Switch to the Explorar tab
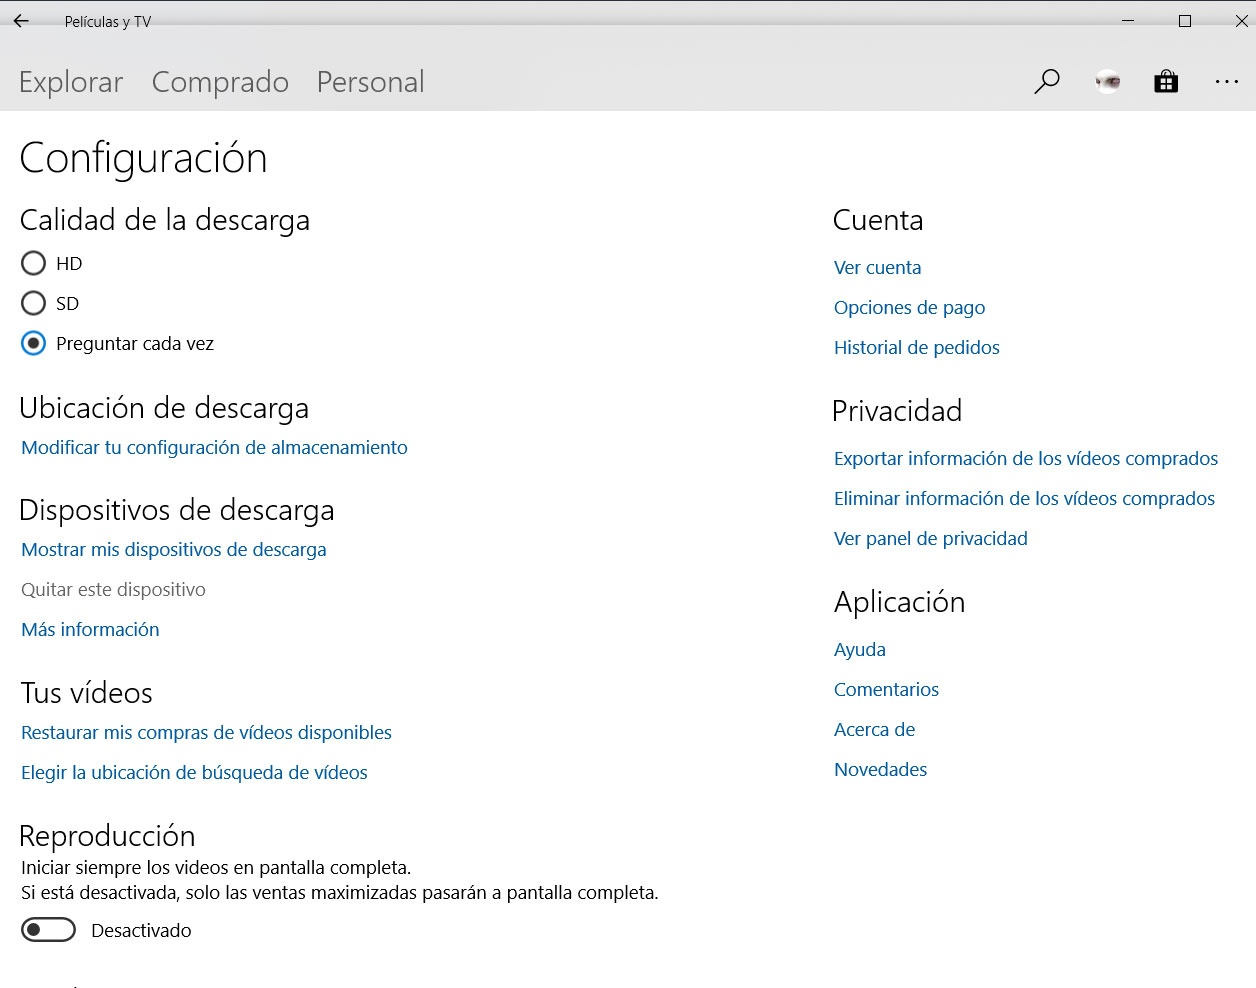 click(71, 82)
